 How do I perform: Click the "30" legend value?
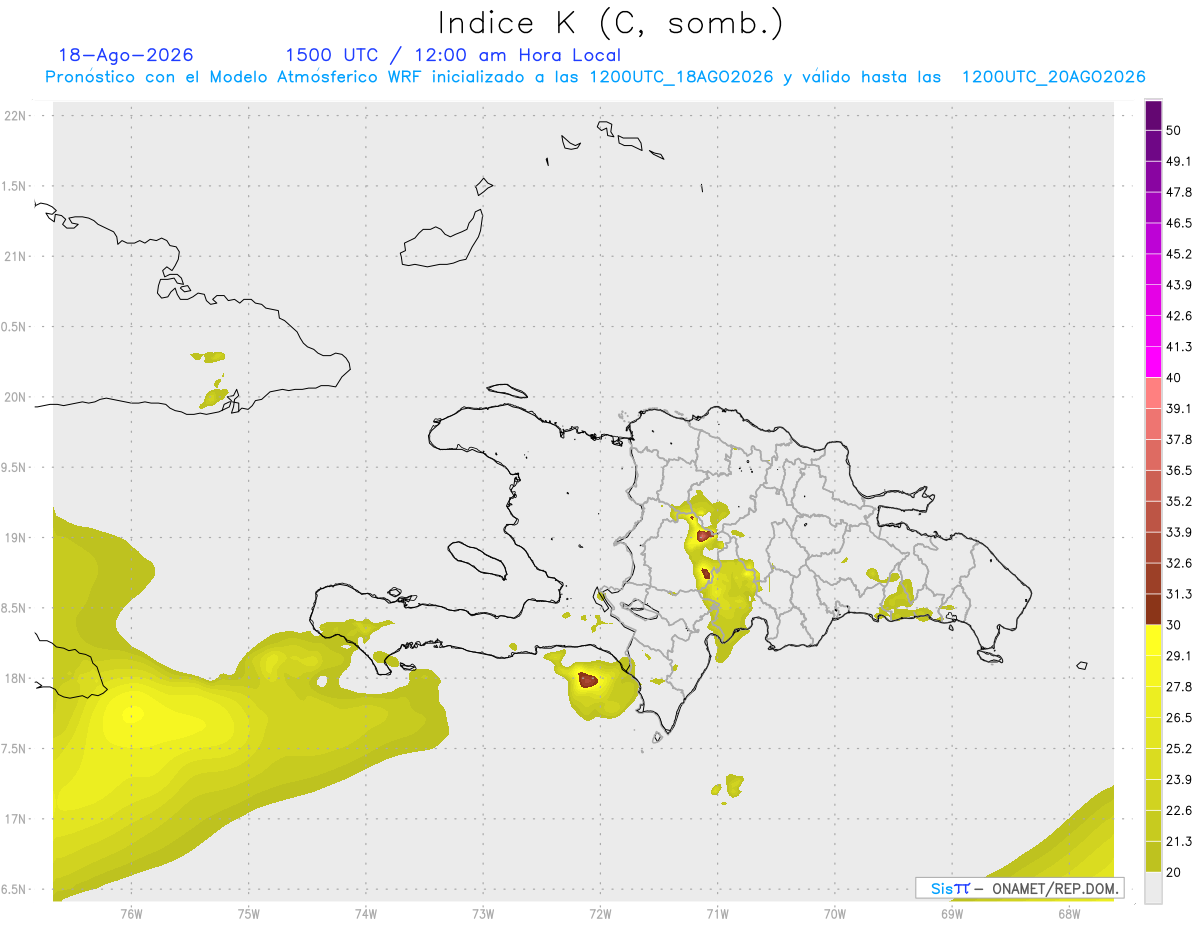[x=1174, y=625]
